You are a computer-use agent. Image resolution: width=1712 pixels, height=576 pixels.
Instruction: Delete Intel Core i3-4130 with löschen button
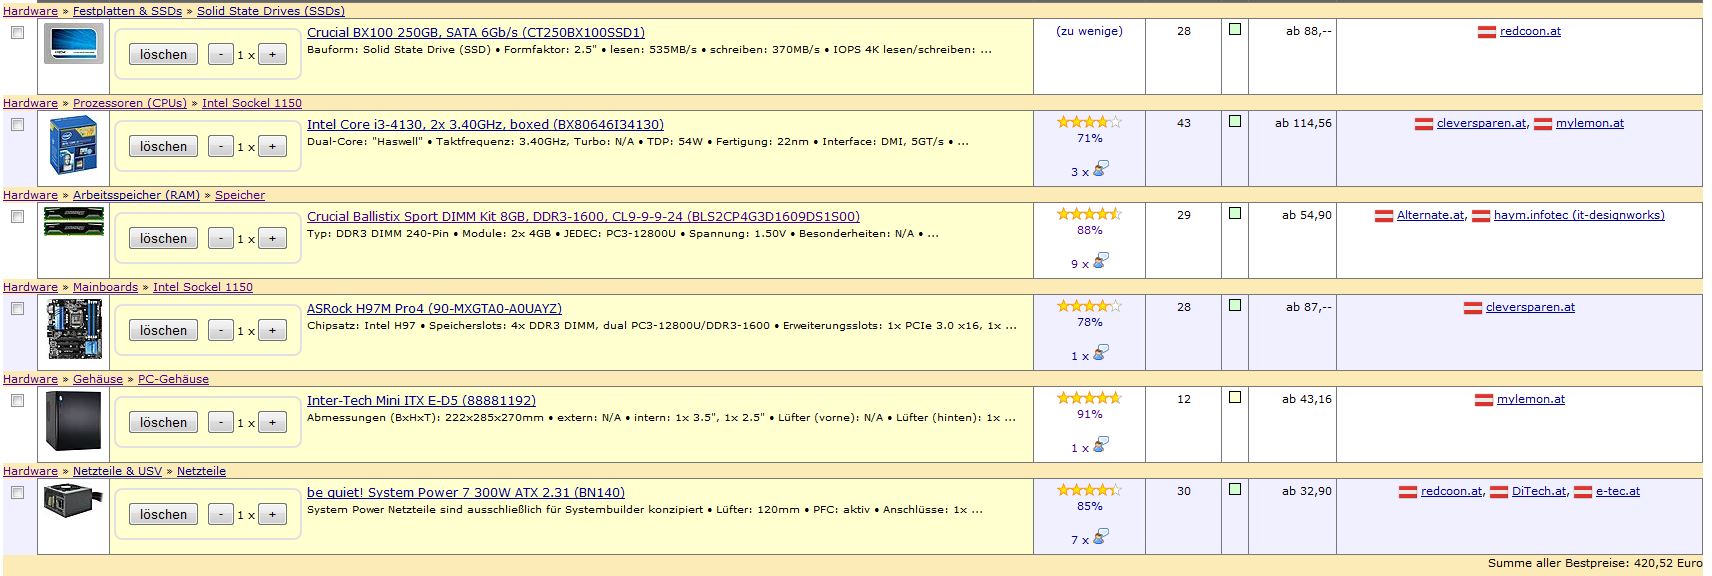[x=163, y=146]
